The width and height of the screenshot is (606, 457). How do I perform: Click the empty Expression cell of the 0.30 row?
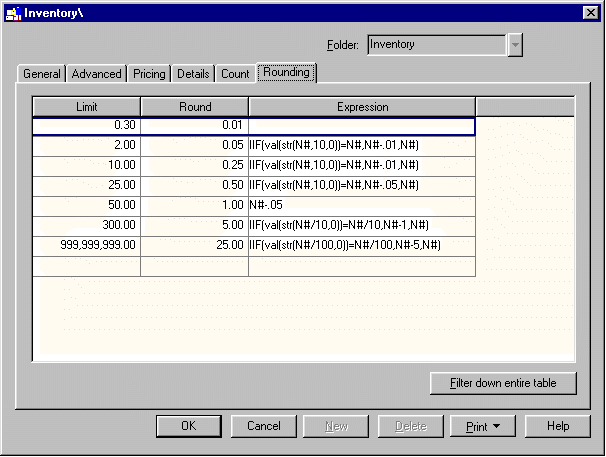click(362, 126)
